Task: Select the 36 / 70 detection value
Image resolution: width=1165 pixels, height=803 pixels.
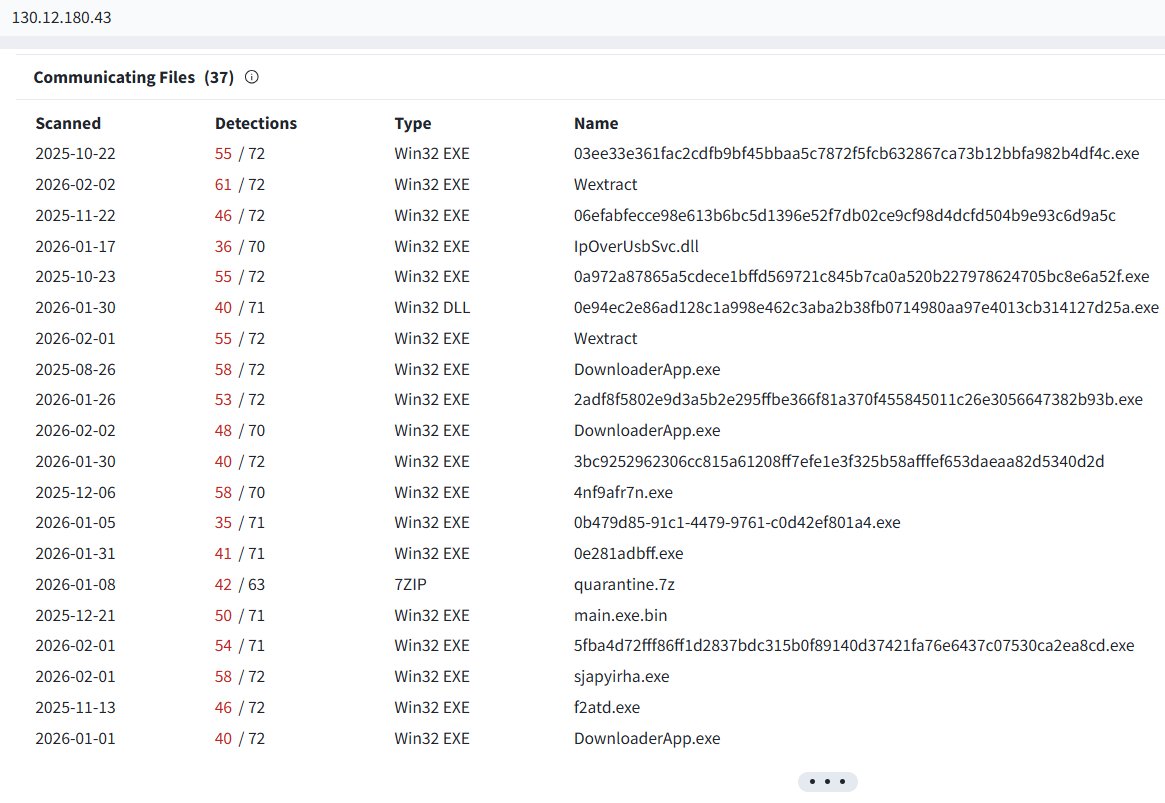Action: coord(239,247)
